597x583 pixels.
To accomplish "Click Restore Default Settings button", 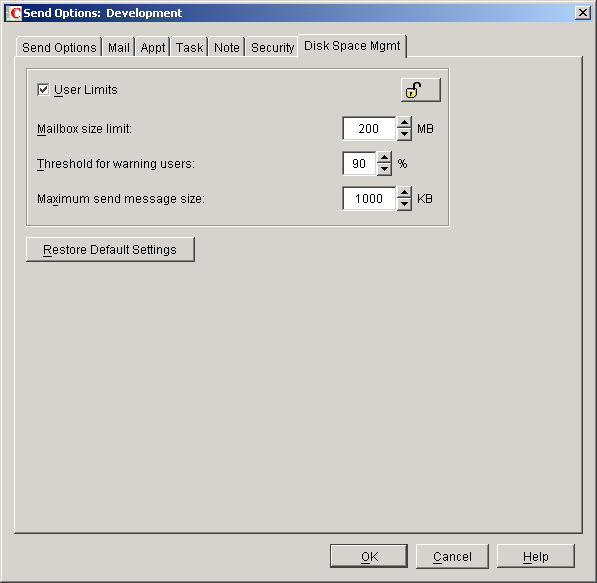I will [x=110, y=250].
